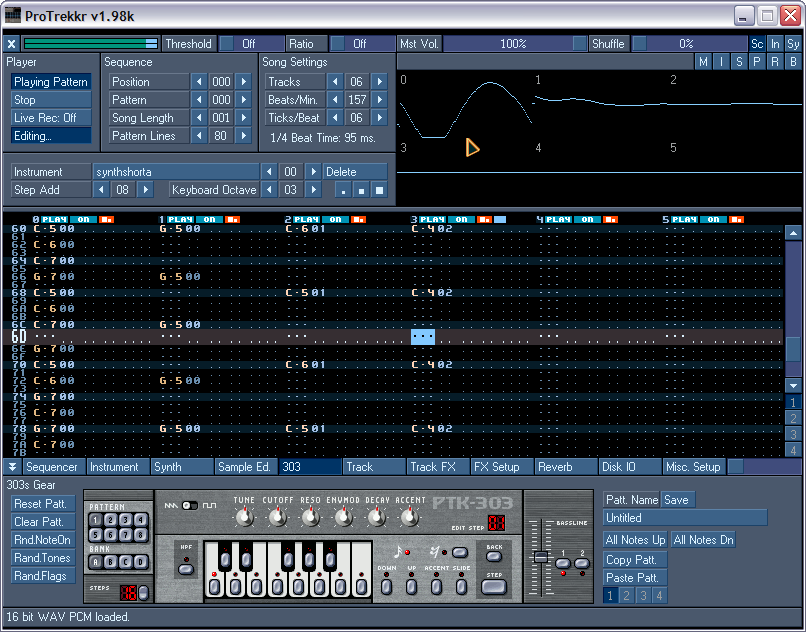806x632 pixels.
Task: Increase Beats/Min. with right arrow
Action: click(379, 100)
